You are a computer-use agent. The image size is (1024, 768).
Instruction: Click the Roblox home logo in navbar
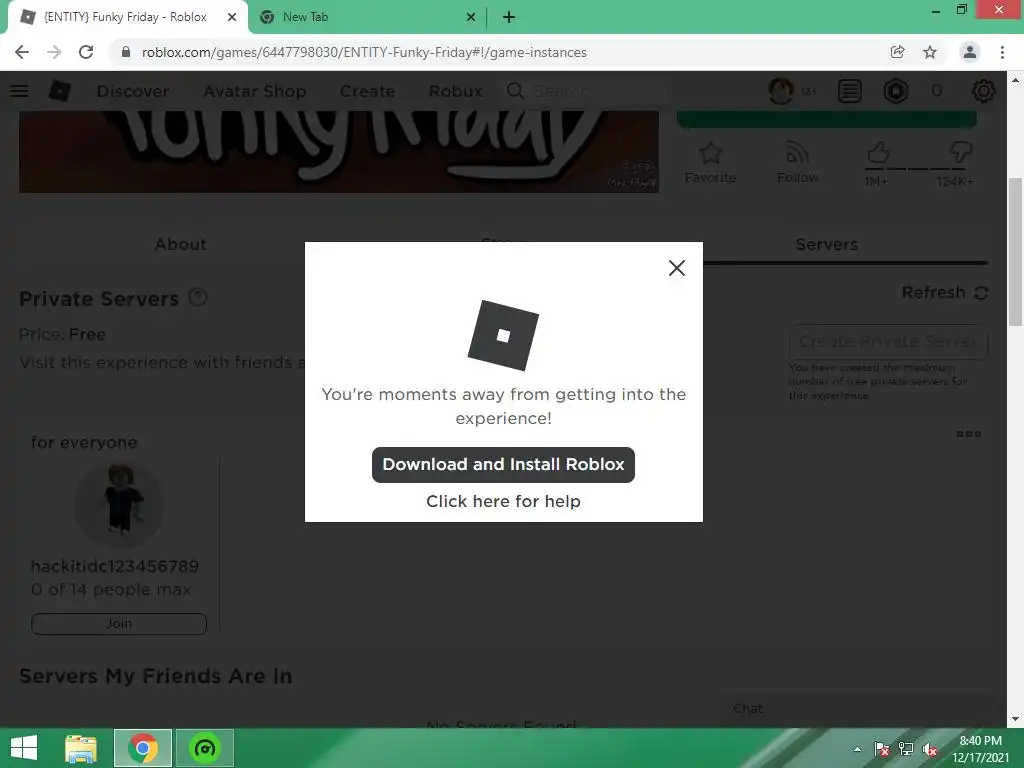pos(59,91)
